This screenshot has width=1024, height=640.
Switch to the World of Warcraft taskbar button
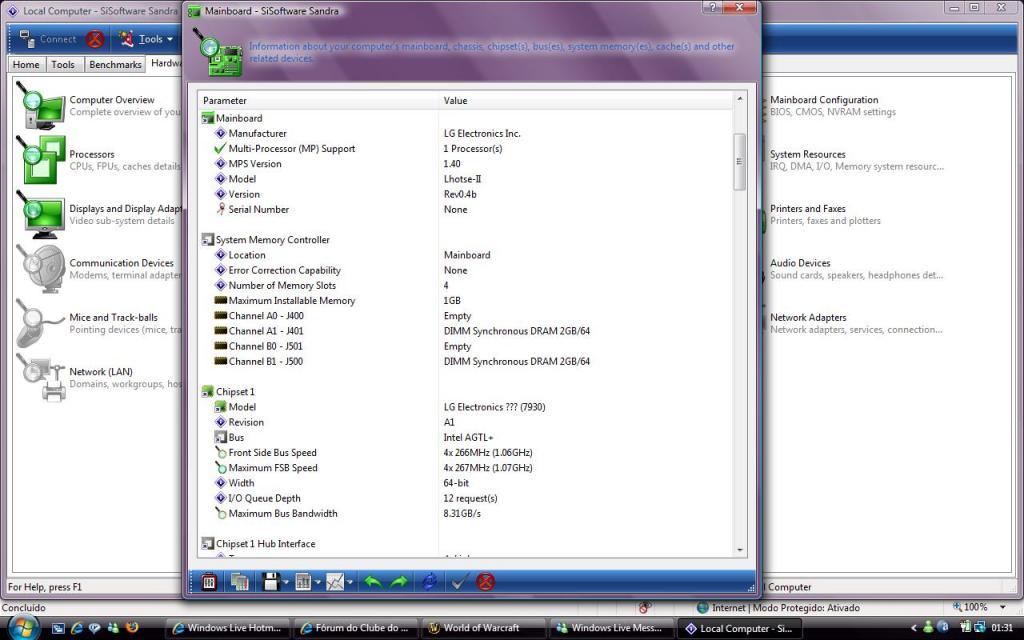pyautogui.click(x=483, y=628)
